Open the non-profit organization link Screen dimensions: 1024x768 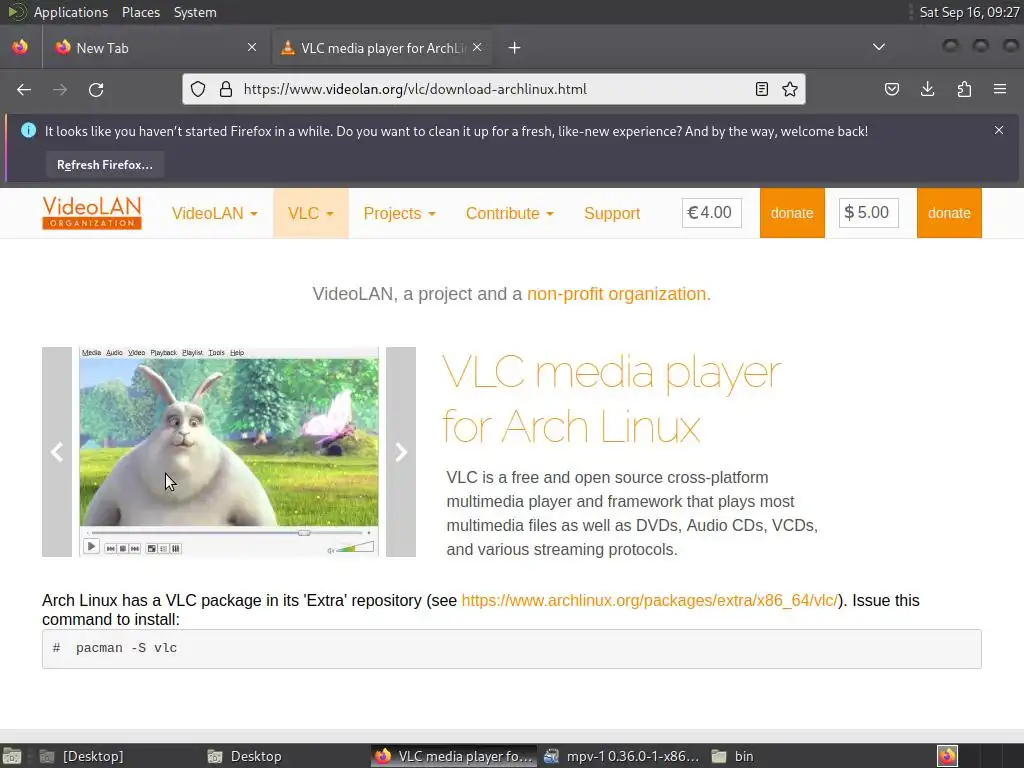pos(616,294)
